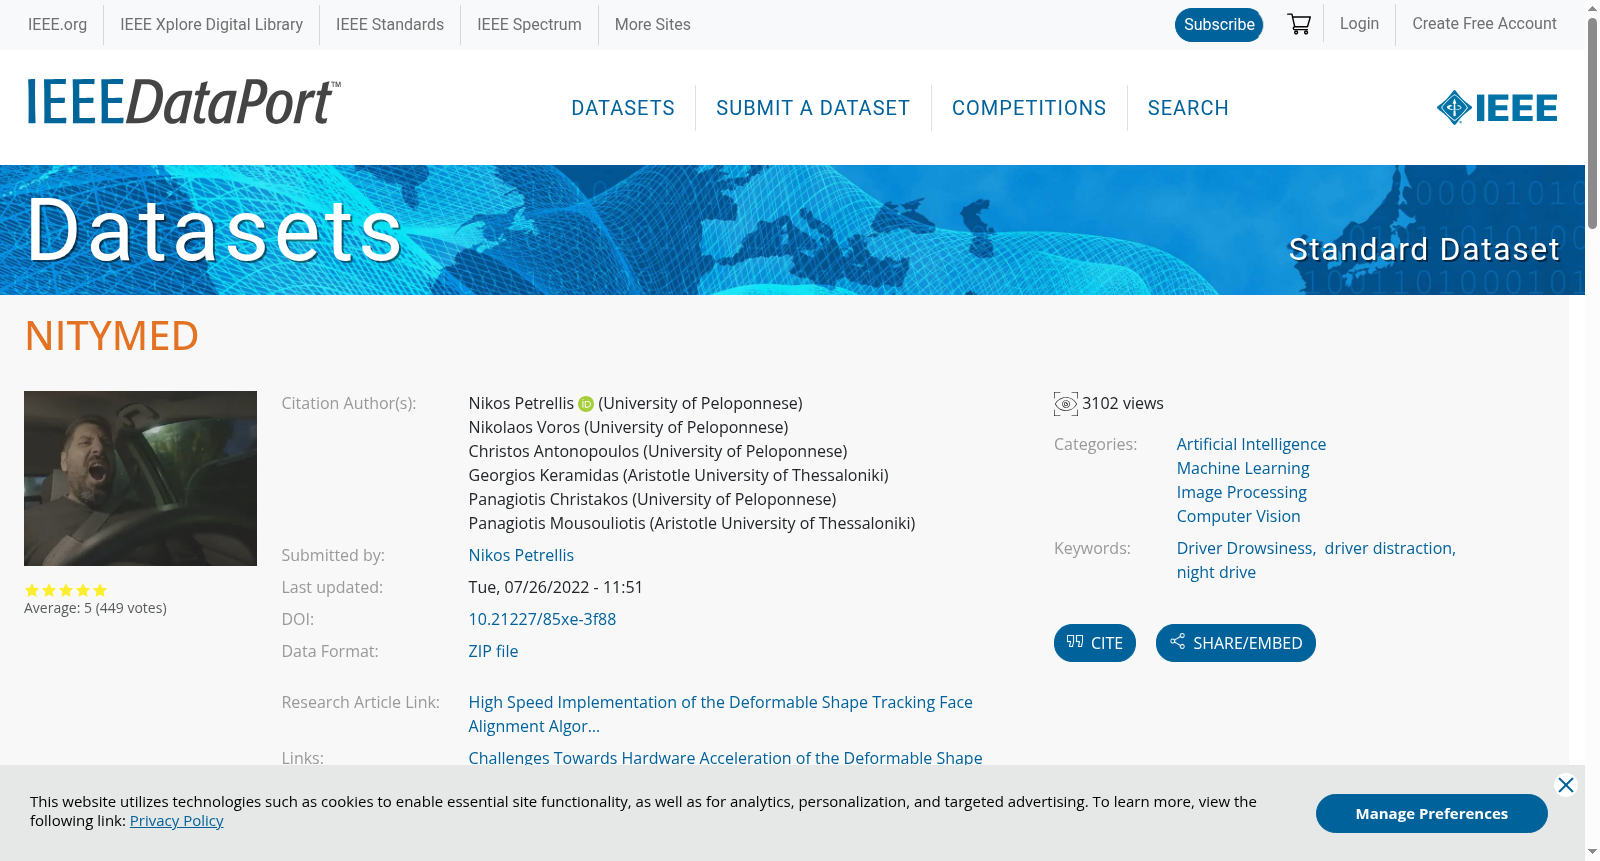This screenshot has width=1600, height=861.
Task: Select Artificial Intelligence category
Action: coord(1251,444)
